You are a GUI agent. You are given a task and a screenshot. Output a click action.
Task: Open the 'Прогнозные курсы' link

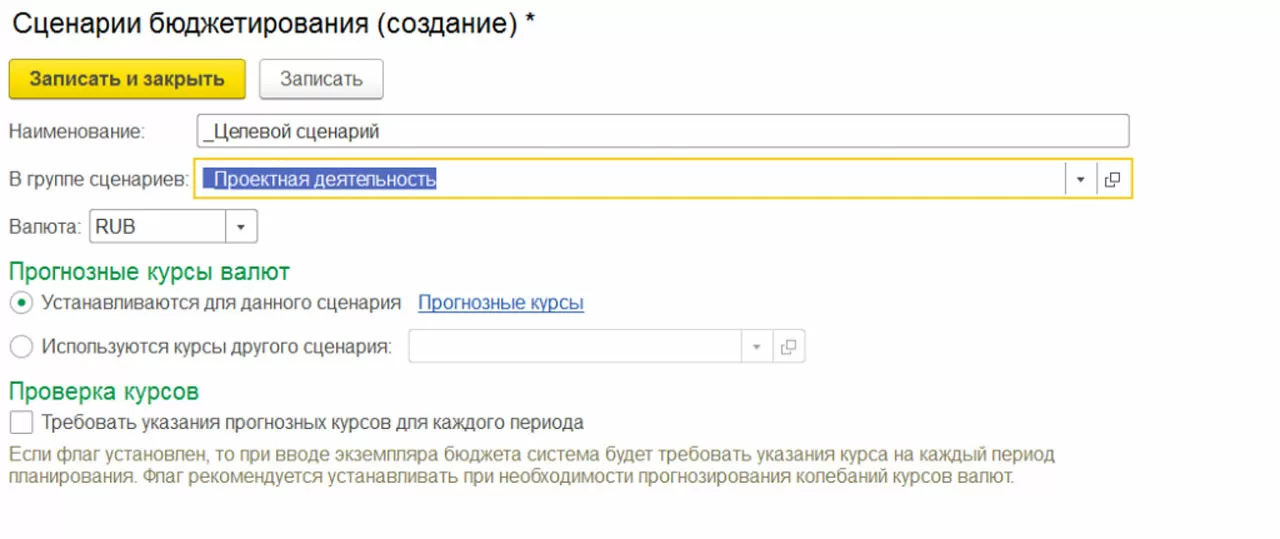pyautogui.click(x=500, y=302)
